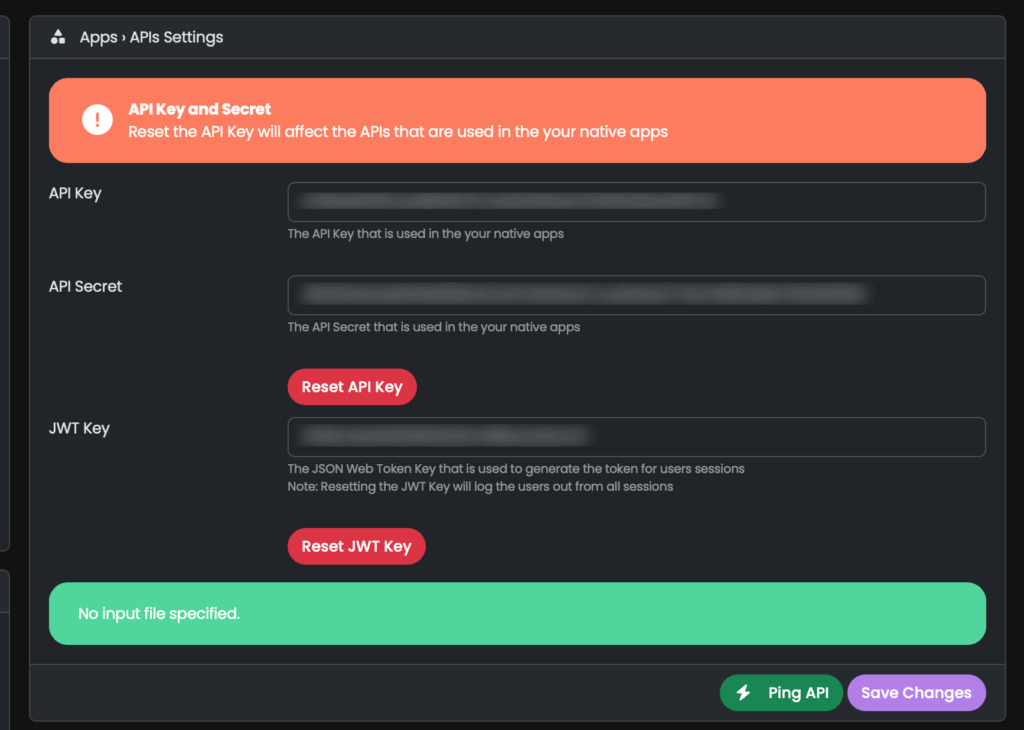Click the JWT Key field label

tap(79, 428)
